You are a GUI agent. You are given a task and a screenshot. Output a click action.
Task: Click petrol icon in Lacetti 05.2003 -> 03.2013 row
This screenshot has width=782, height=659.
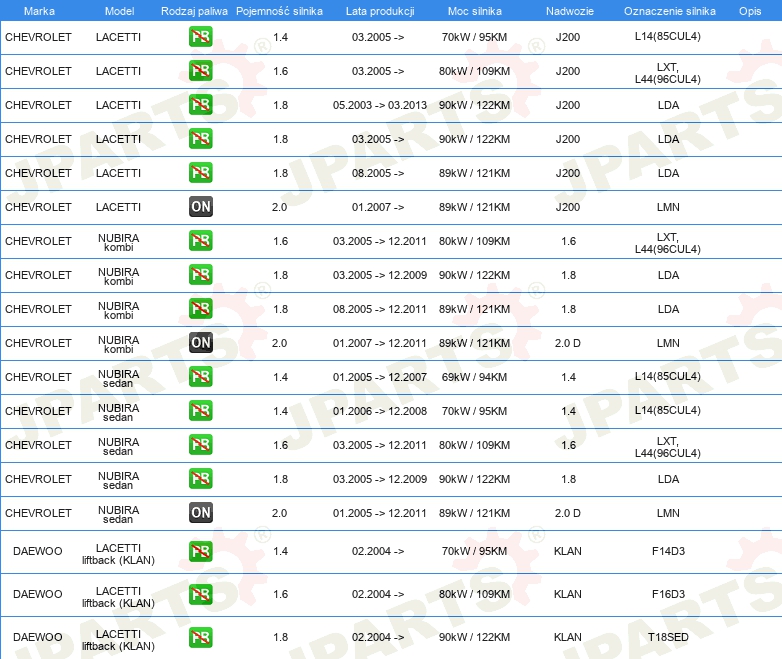coord(200,105)
